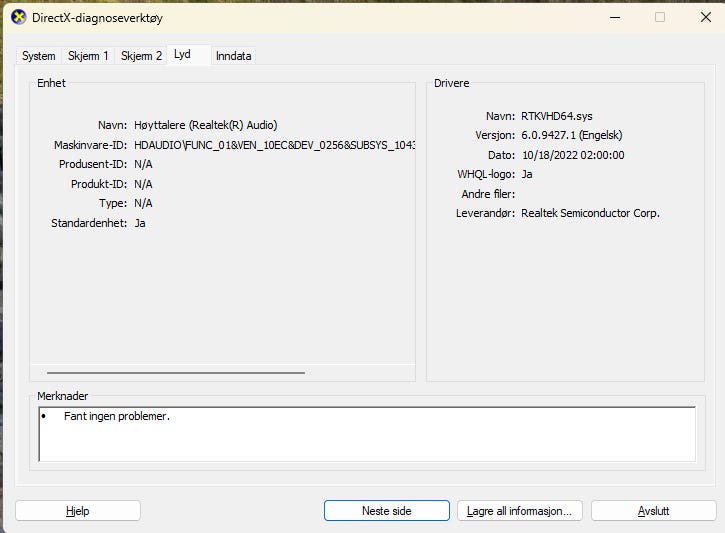Select the text Høyttalere (Realtek(R) Audio)

[x=206, y=125]
